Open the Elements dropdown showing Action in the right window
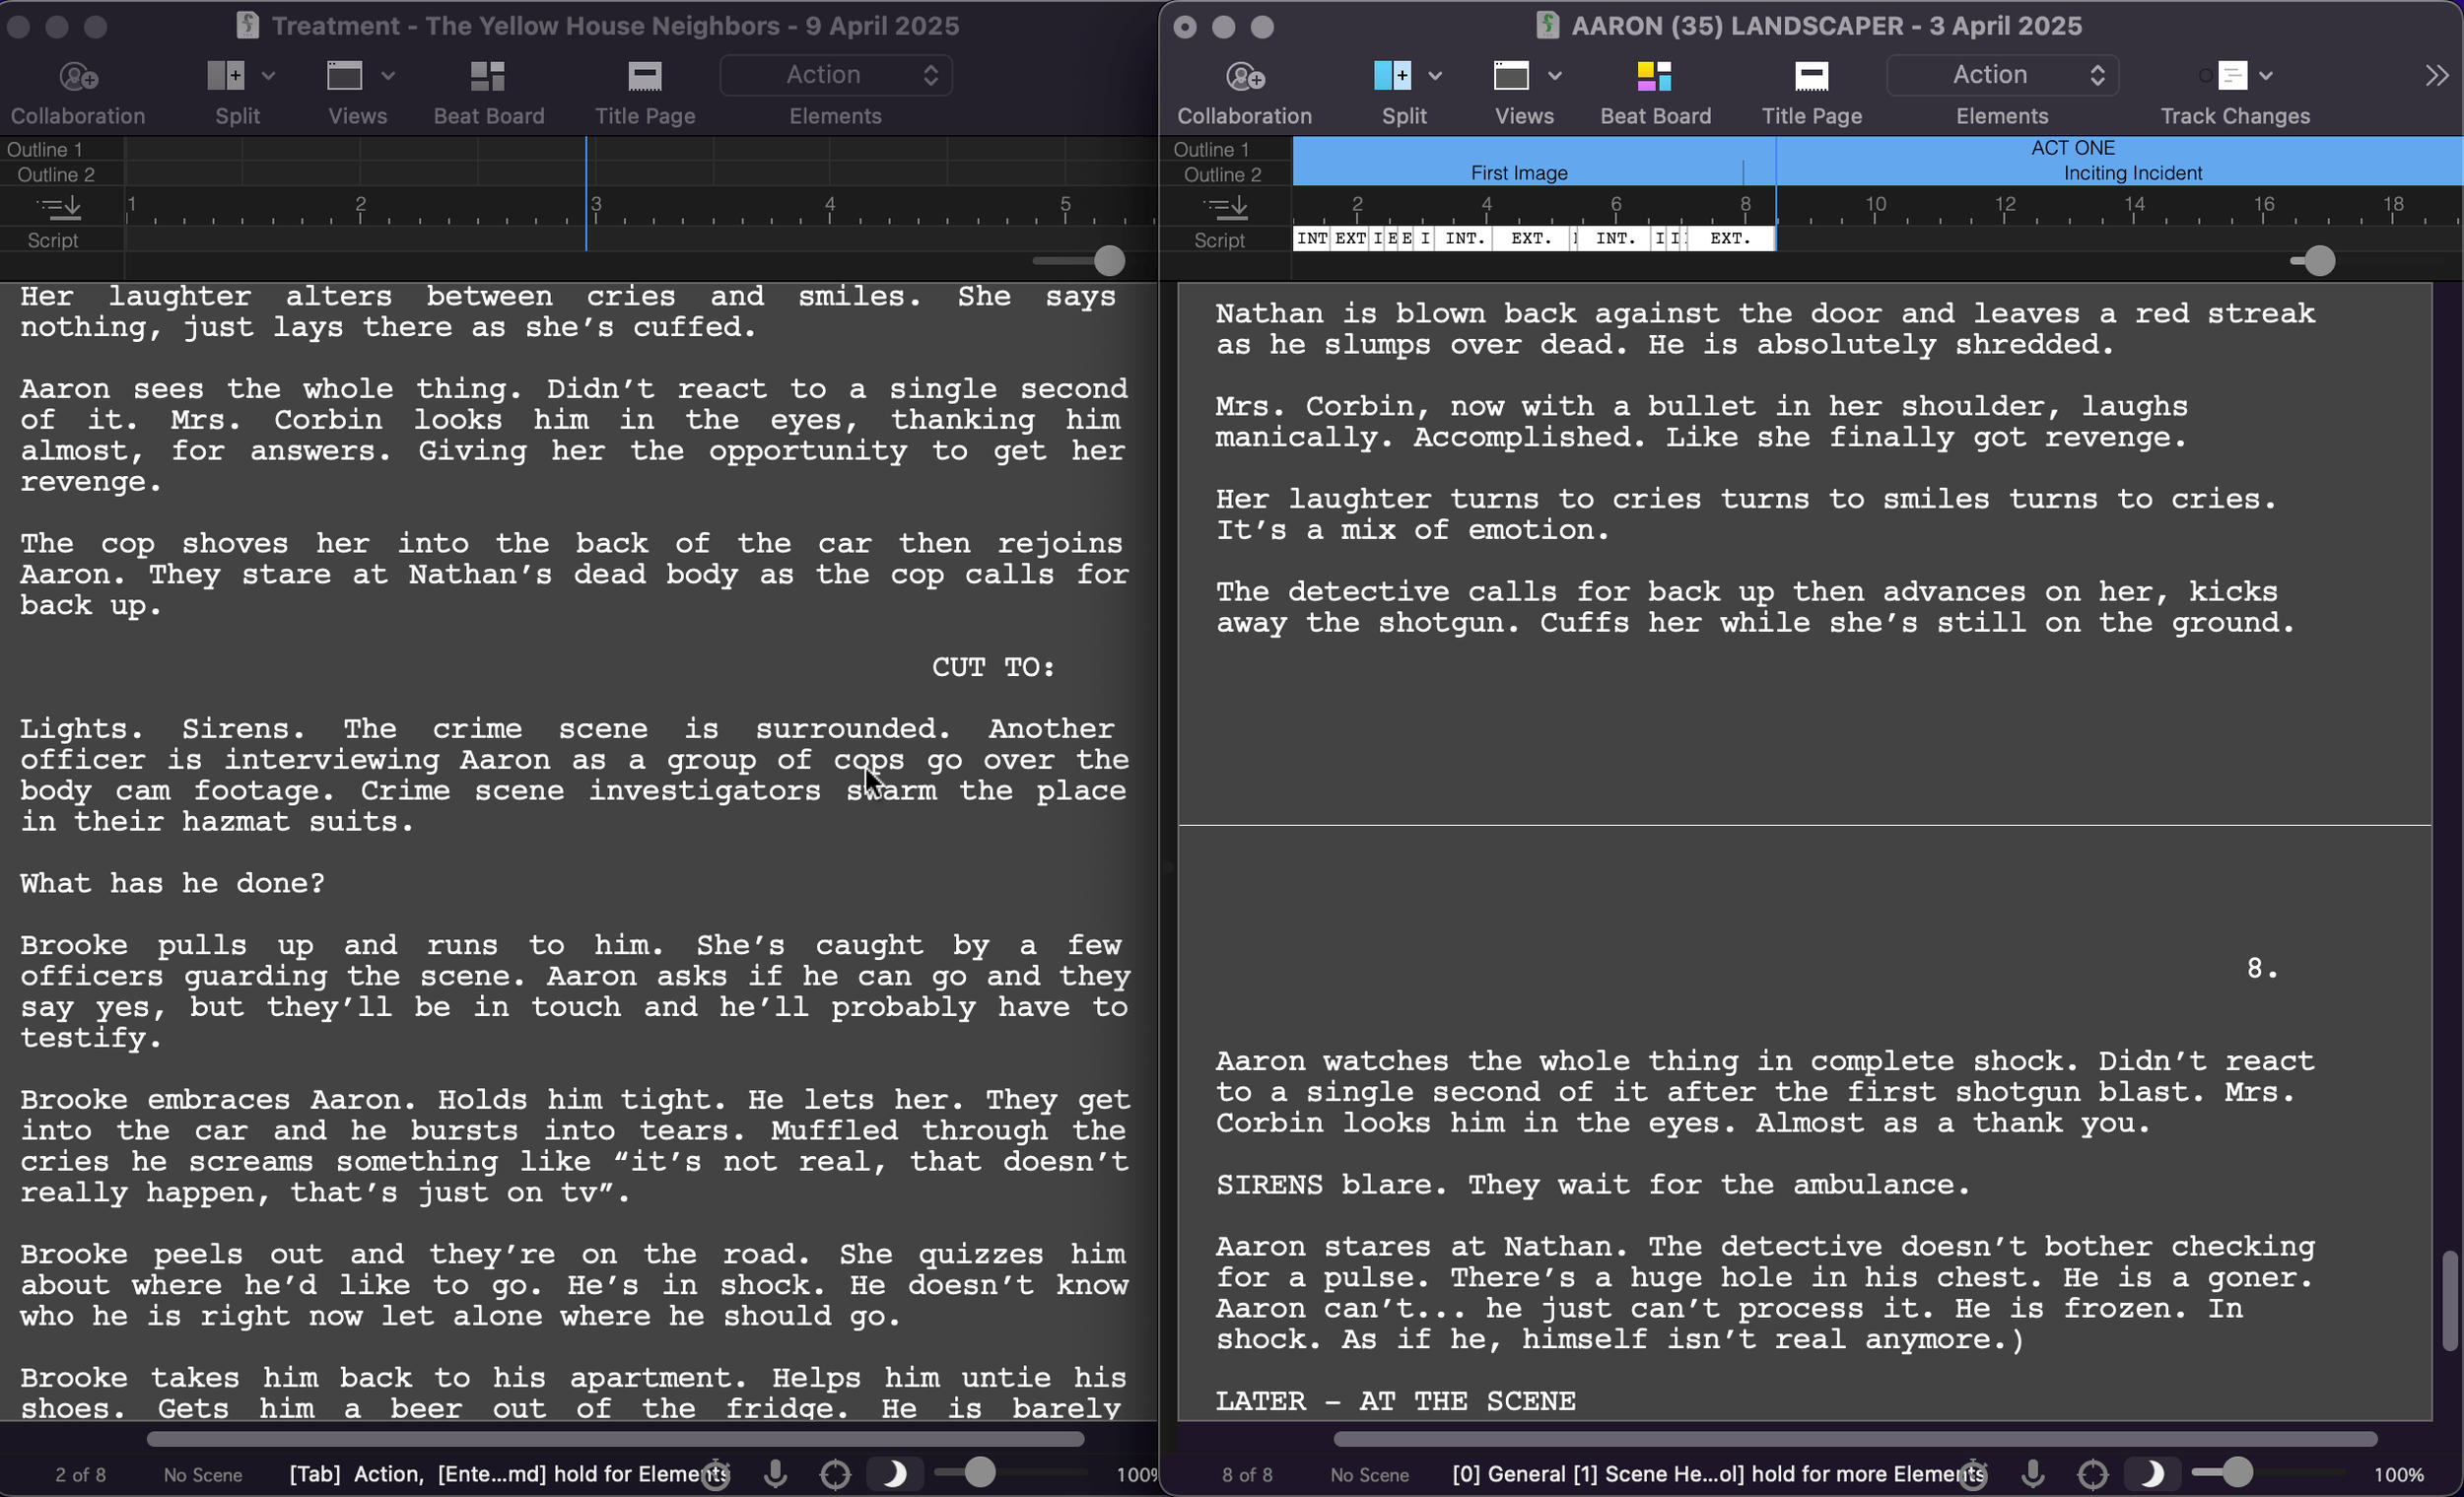This screenshot has width=2464, height=1497. click(x=2002, y=75)
